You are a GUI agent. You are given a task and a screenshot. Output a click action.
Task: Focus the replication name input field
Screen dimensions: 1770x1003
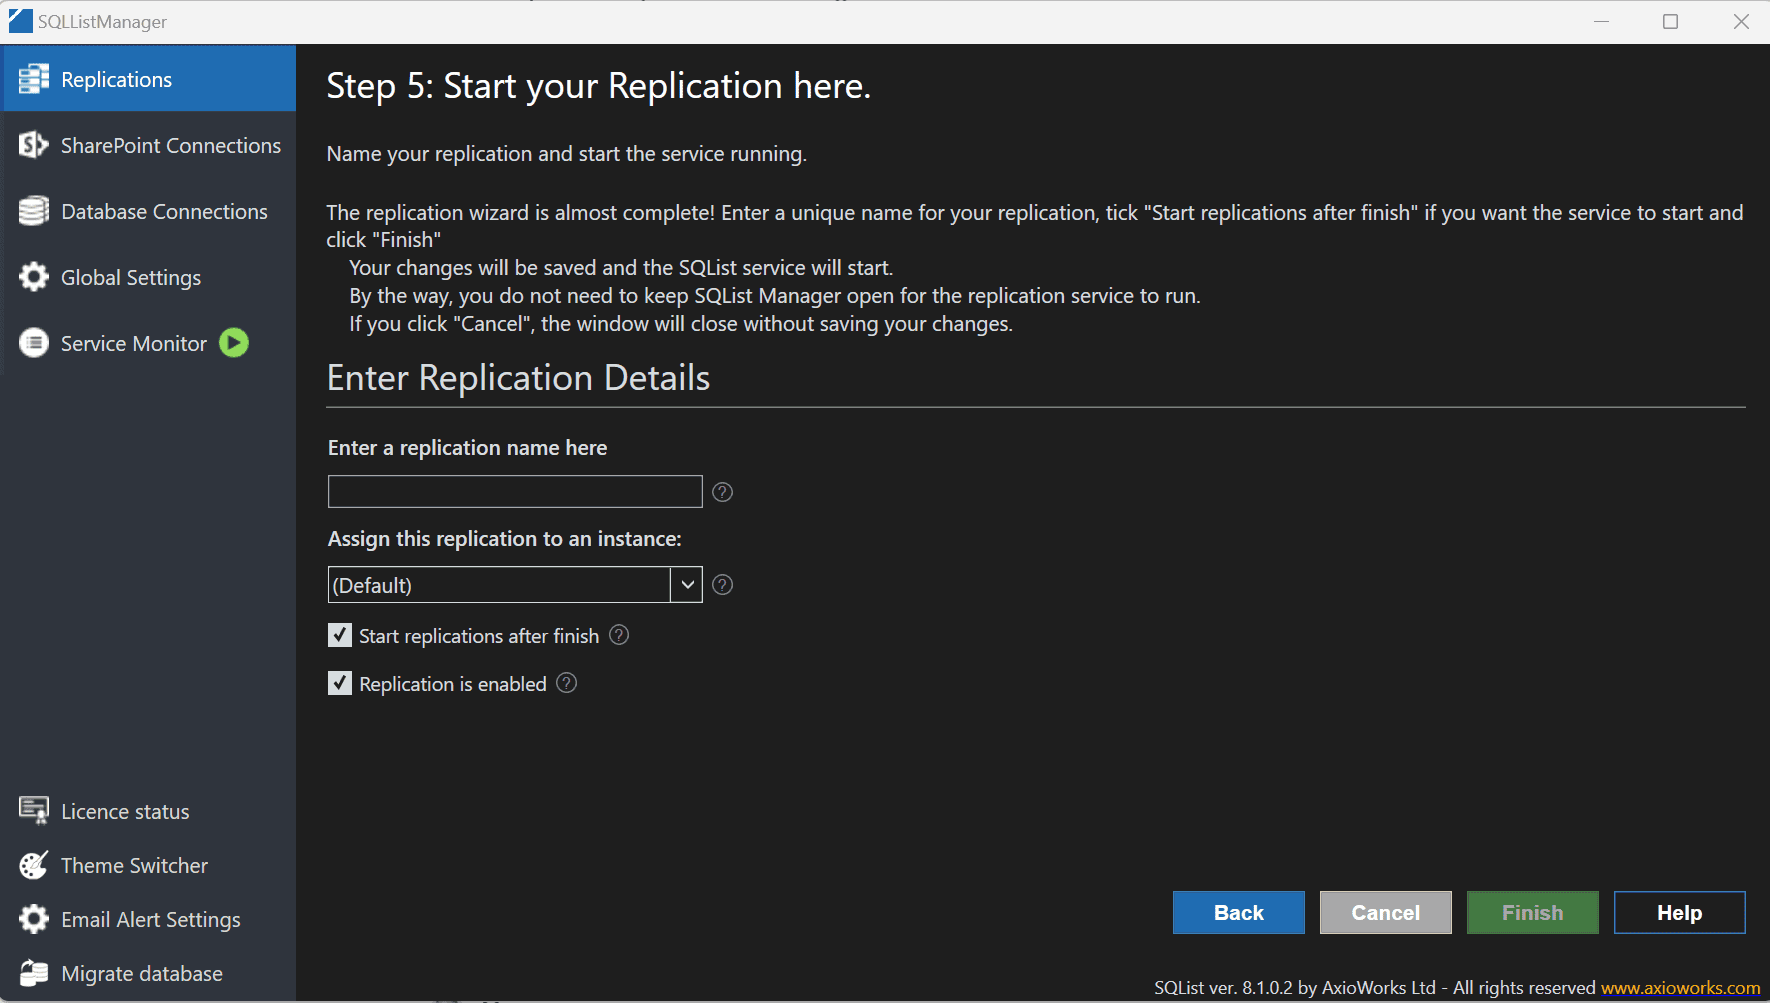point(515,492)
